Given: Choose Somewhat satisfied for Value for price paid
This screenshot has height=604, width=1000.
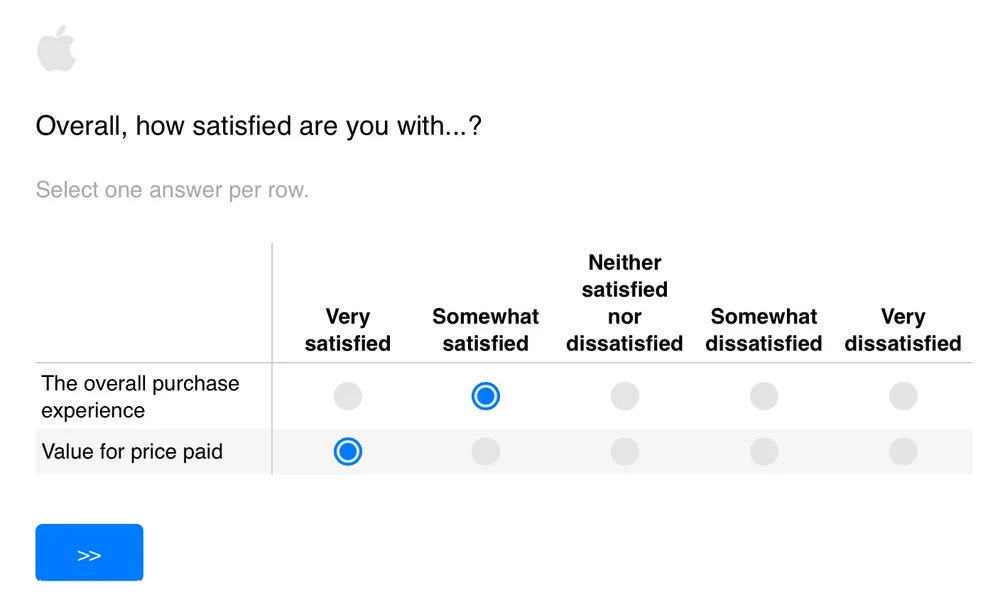Looking at the screenshot, I should (x=485, y=452).
